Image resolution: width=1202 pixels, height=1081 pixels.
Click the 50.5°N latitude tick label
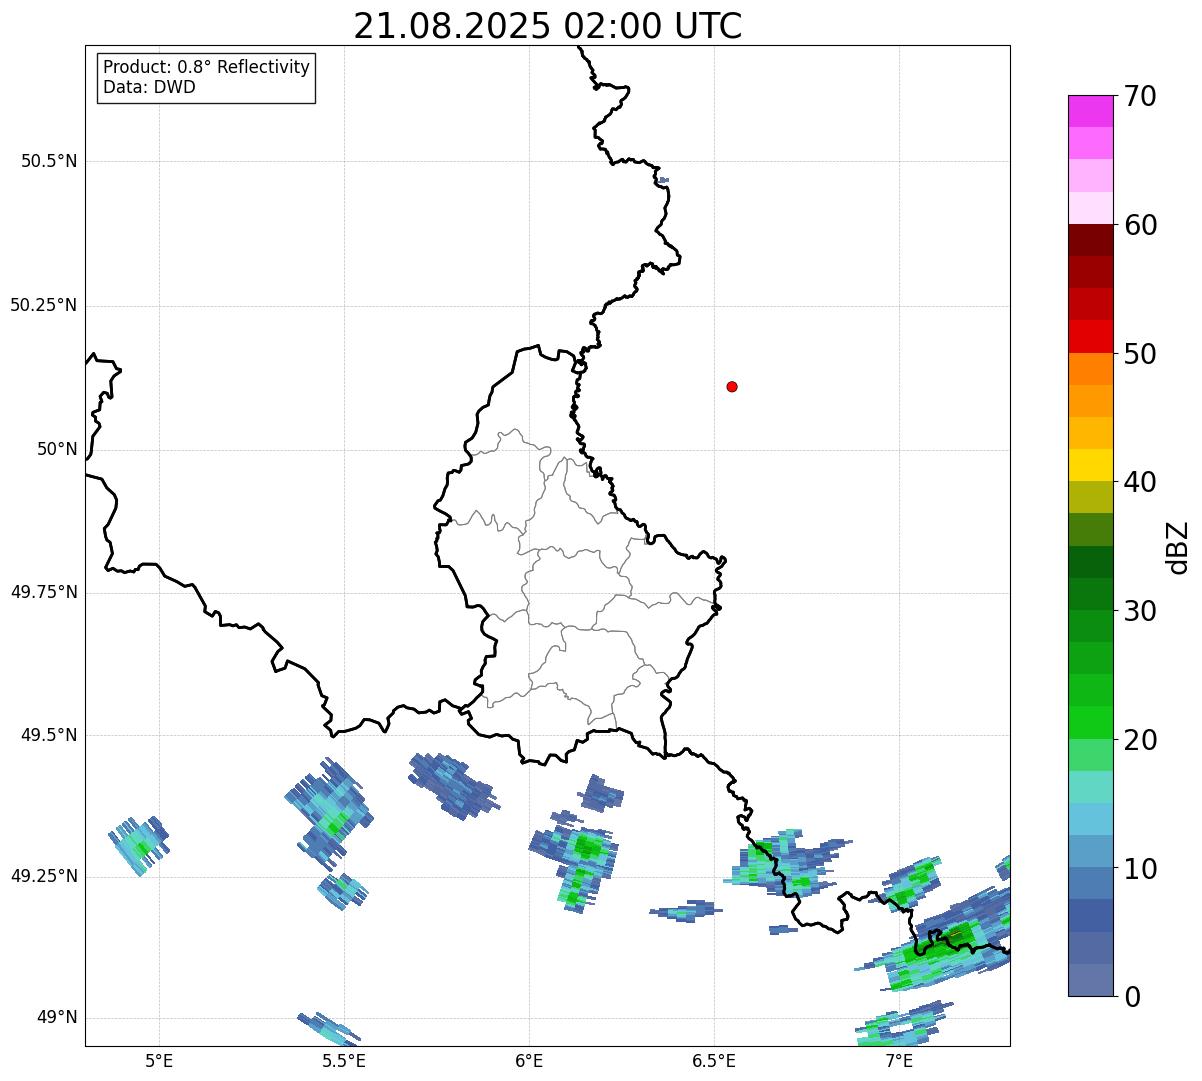coord(49,161)
